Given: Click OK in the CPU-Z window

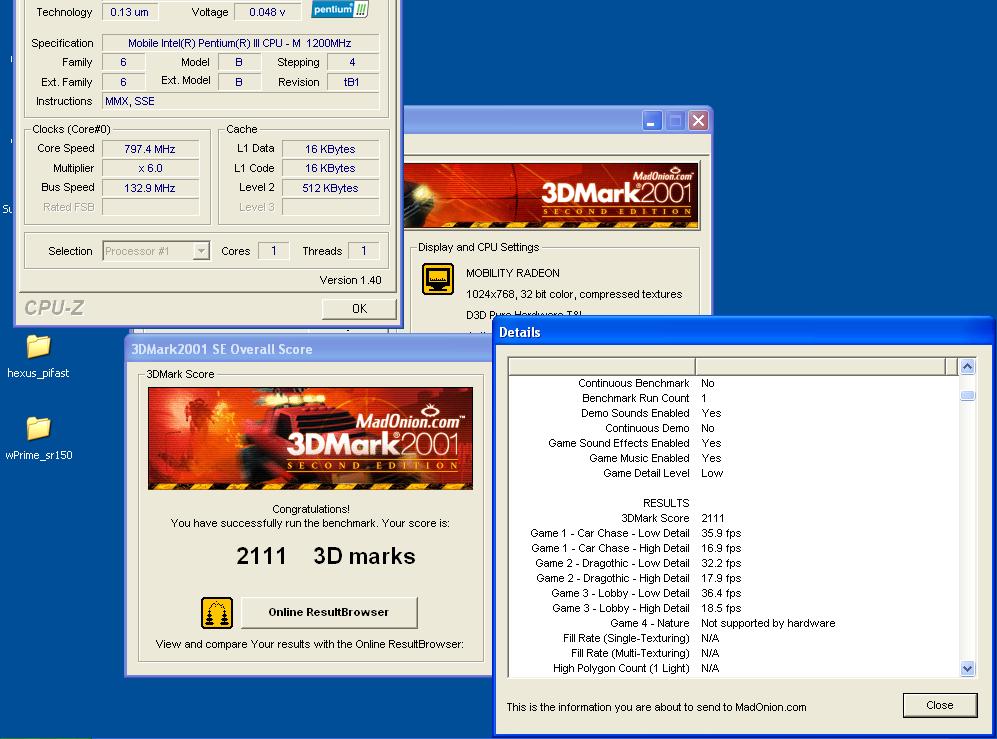Looking at the screenshot, I should pyautogui.click(x=359, y=308).
